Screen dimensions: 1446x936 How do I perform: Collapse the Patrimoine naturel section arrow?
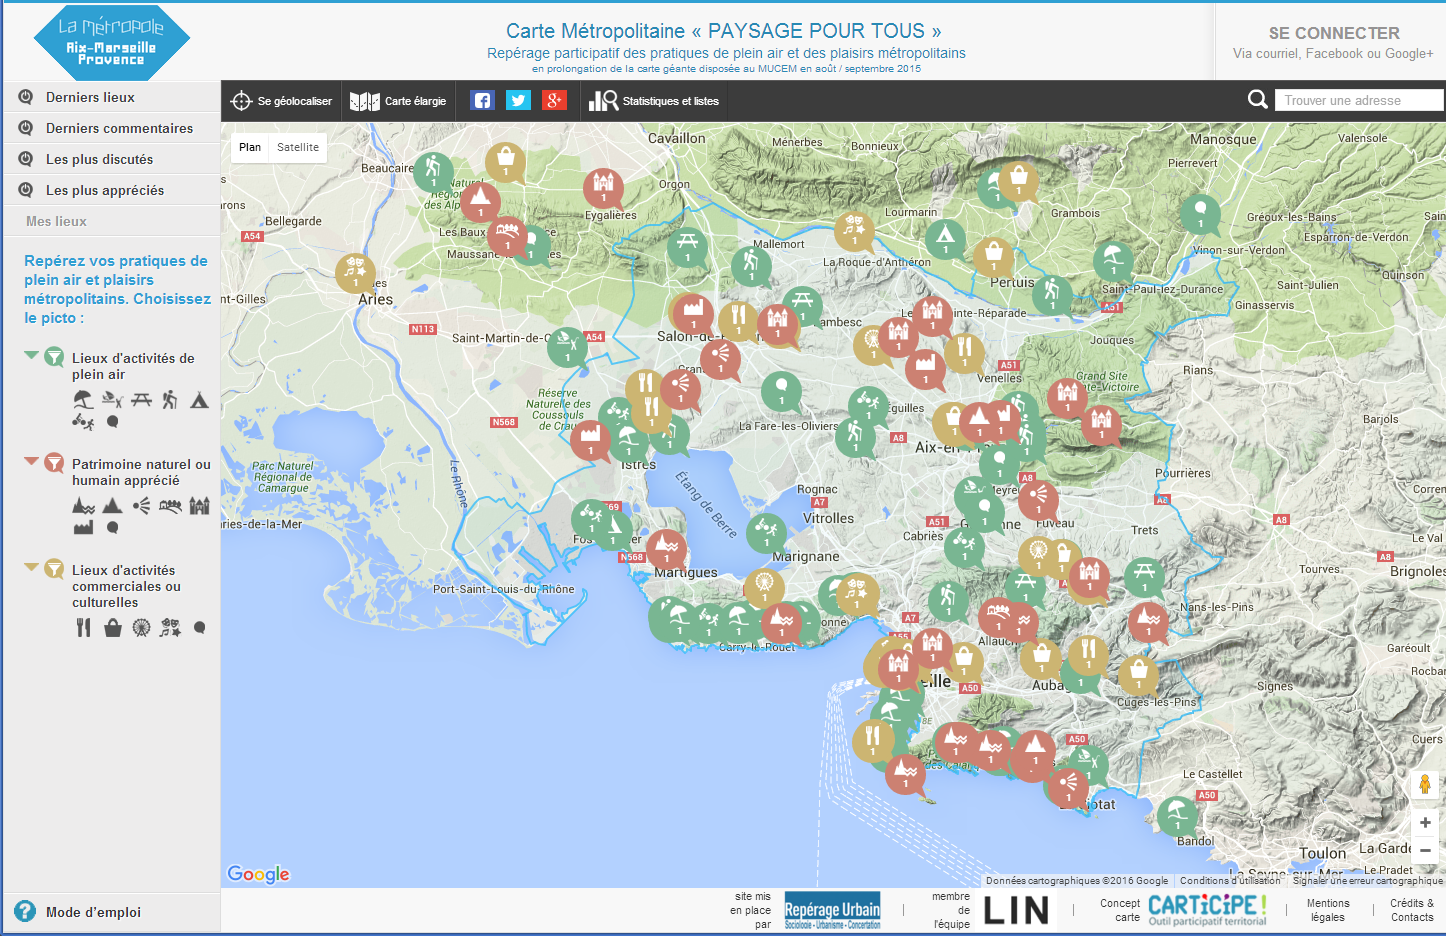pos(31,461)
